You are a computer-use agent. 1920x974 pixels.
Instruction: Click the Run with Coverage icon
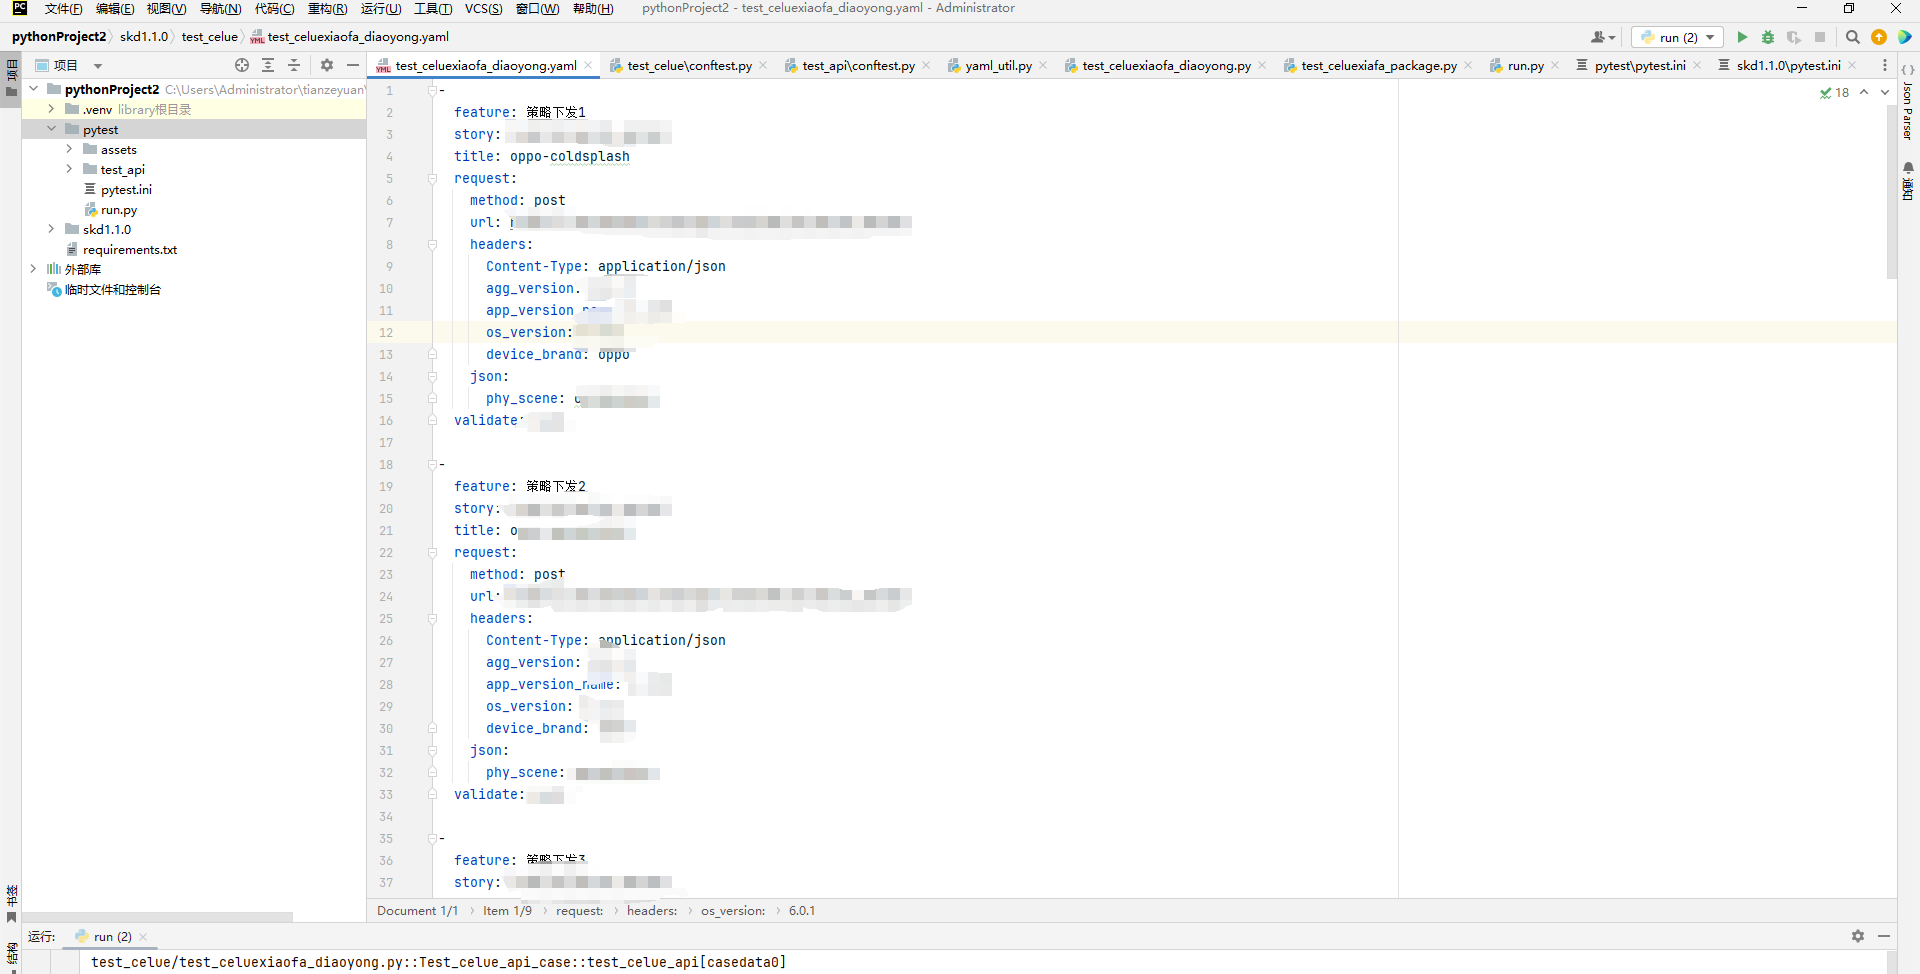pyautogui.click(x=1794, y=37)
